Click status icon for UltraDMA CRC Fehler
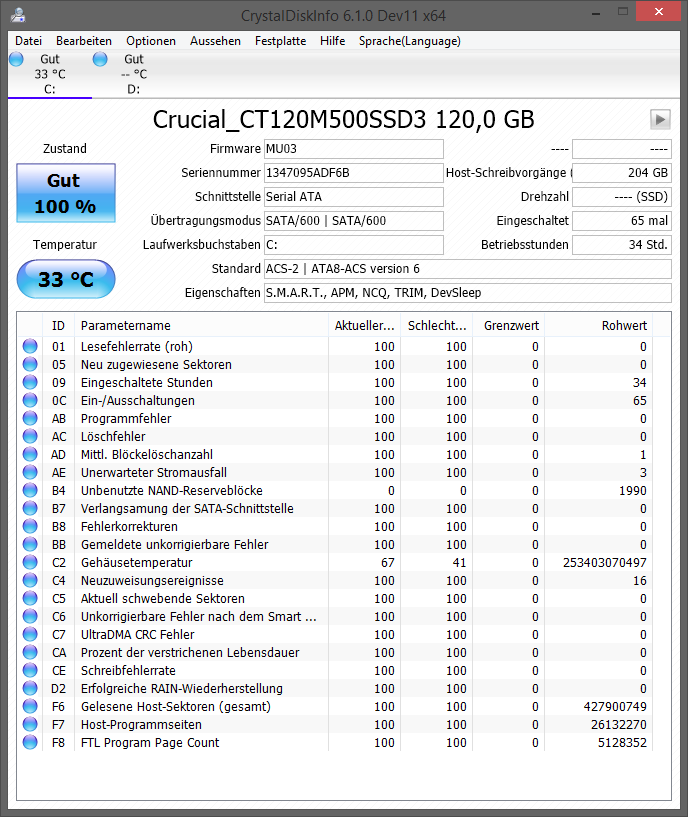688x817 pixels. 30,634
